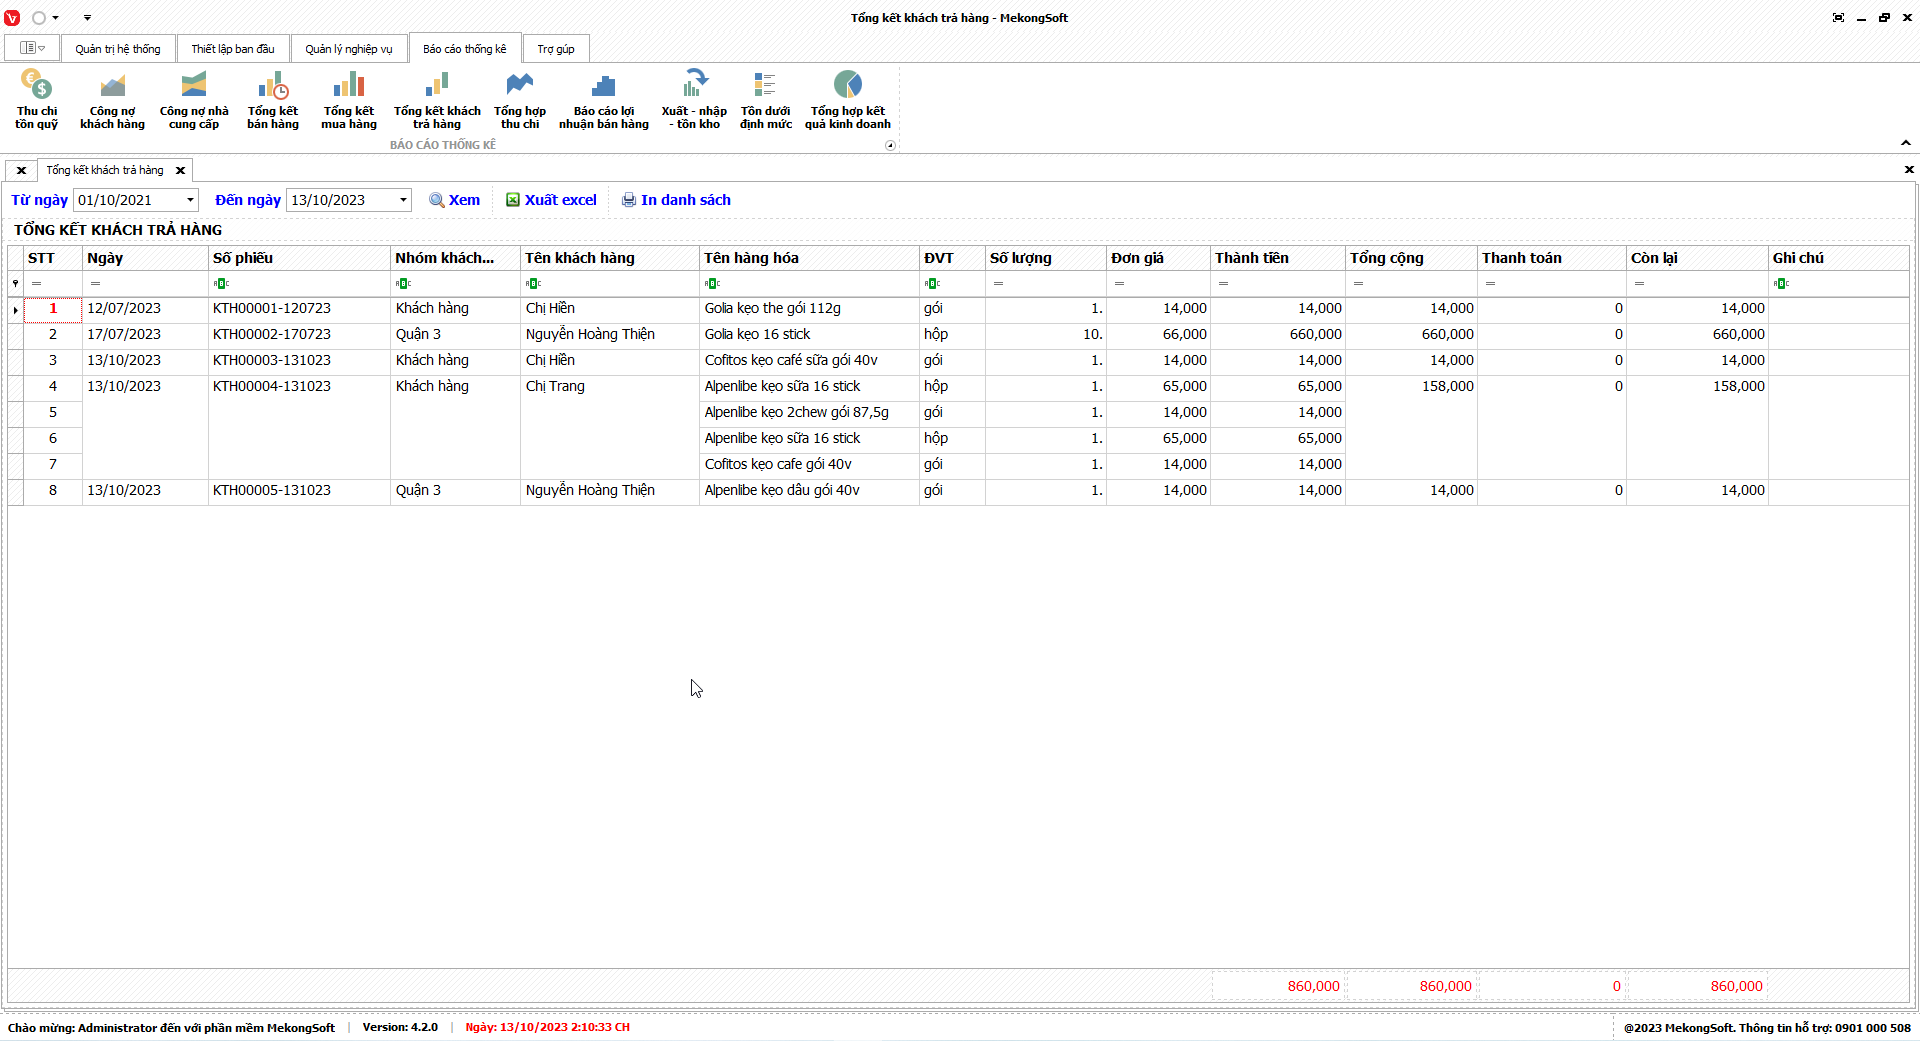Open Tổng kết bán hàng report
Image resolution: width=1920 pixels, height=1041 pixels.
[x=273, y=99]
